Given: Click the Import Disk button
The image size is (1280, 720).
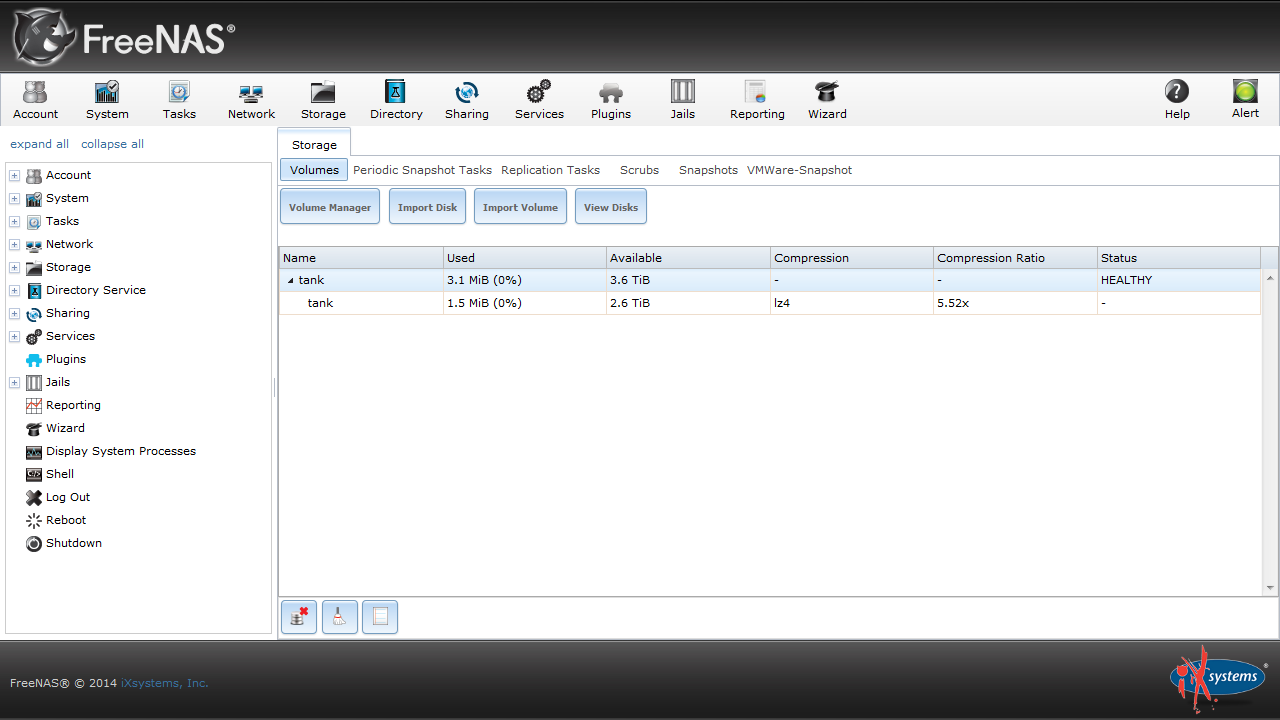Looking at the screenshot, I should [427, 207].
